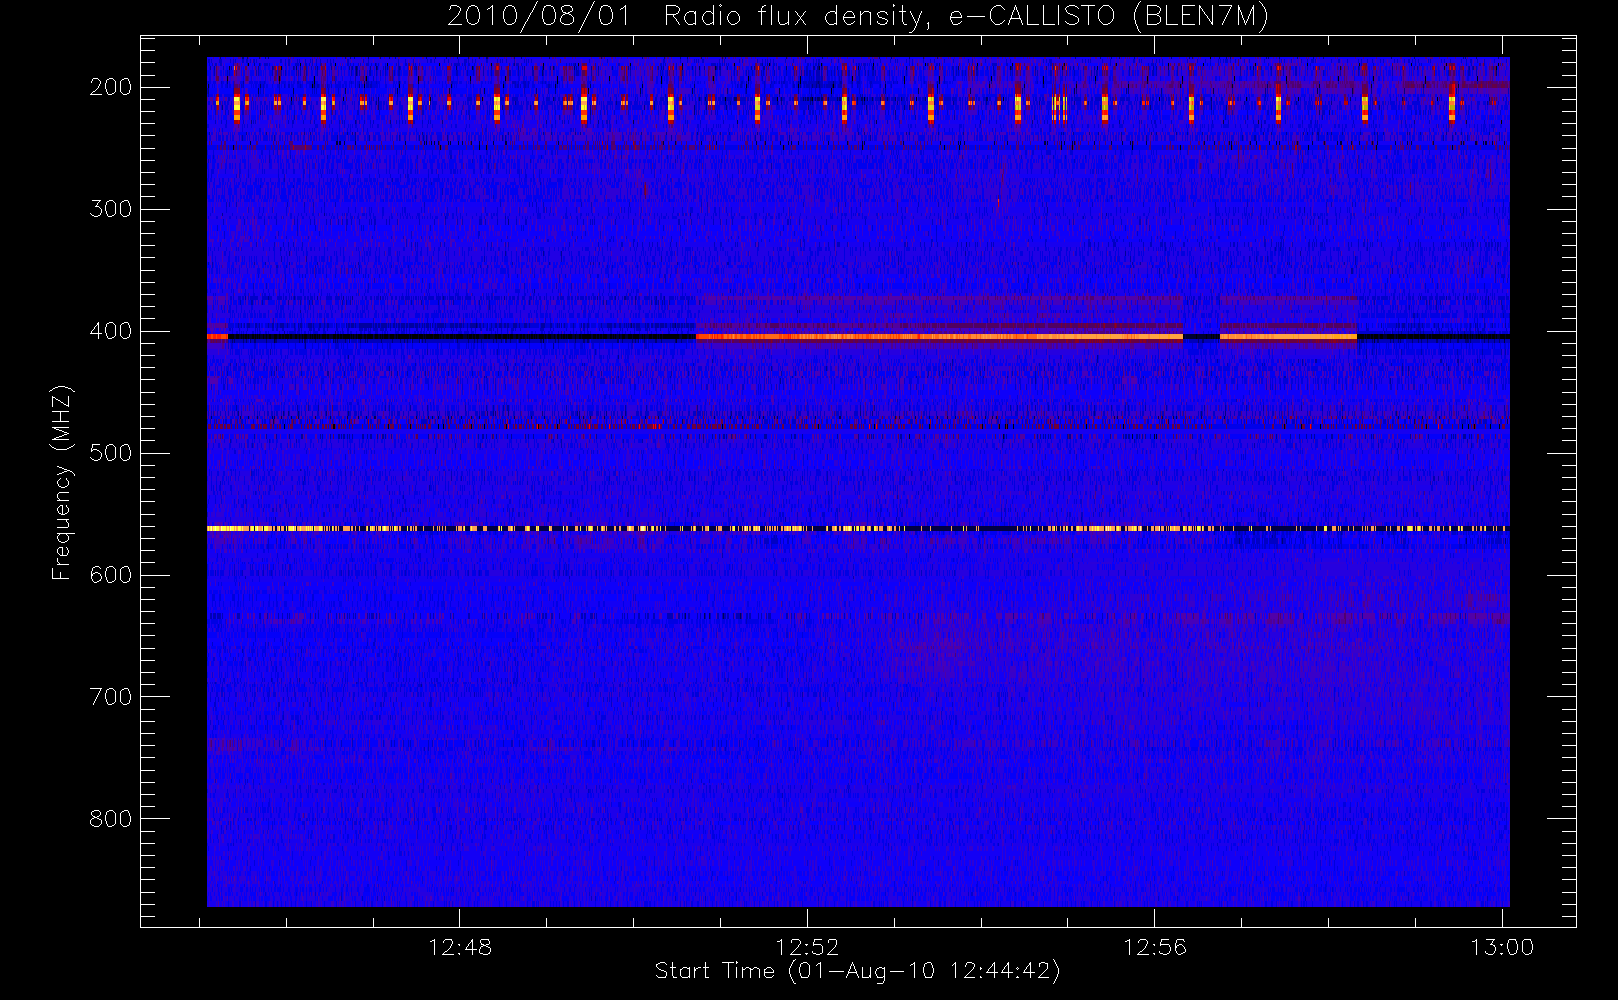Click the long orange emission band near 400 MHz
The image size is (1618, 1000).
coord(939,337)
